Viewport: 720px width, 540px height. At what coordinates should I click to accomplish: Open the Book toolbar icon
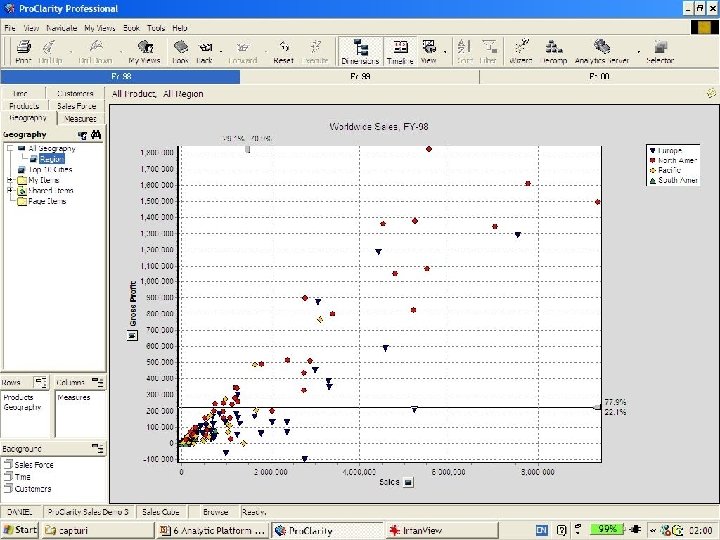pyautogui.click(x=180, y=51)
